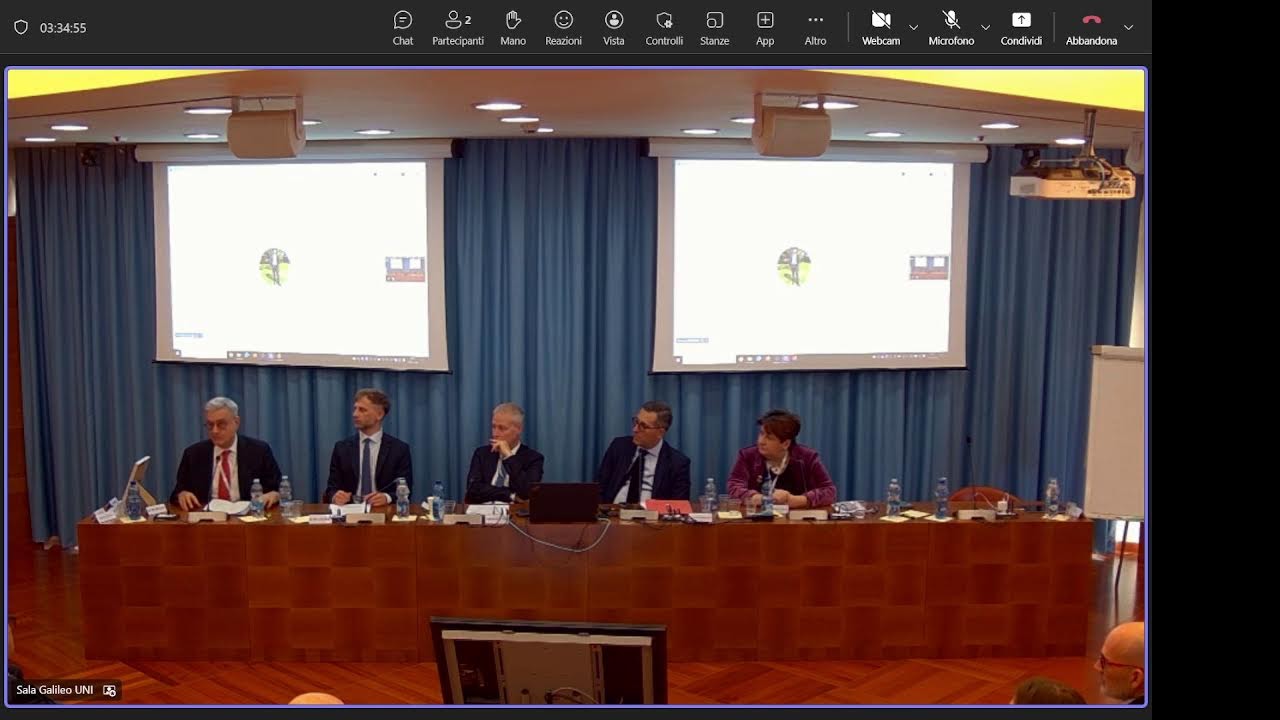Turn on the Webcam

(881, 28)
